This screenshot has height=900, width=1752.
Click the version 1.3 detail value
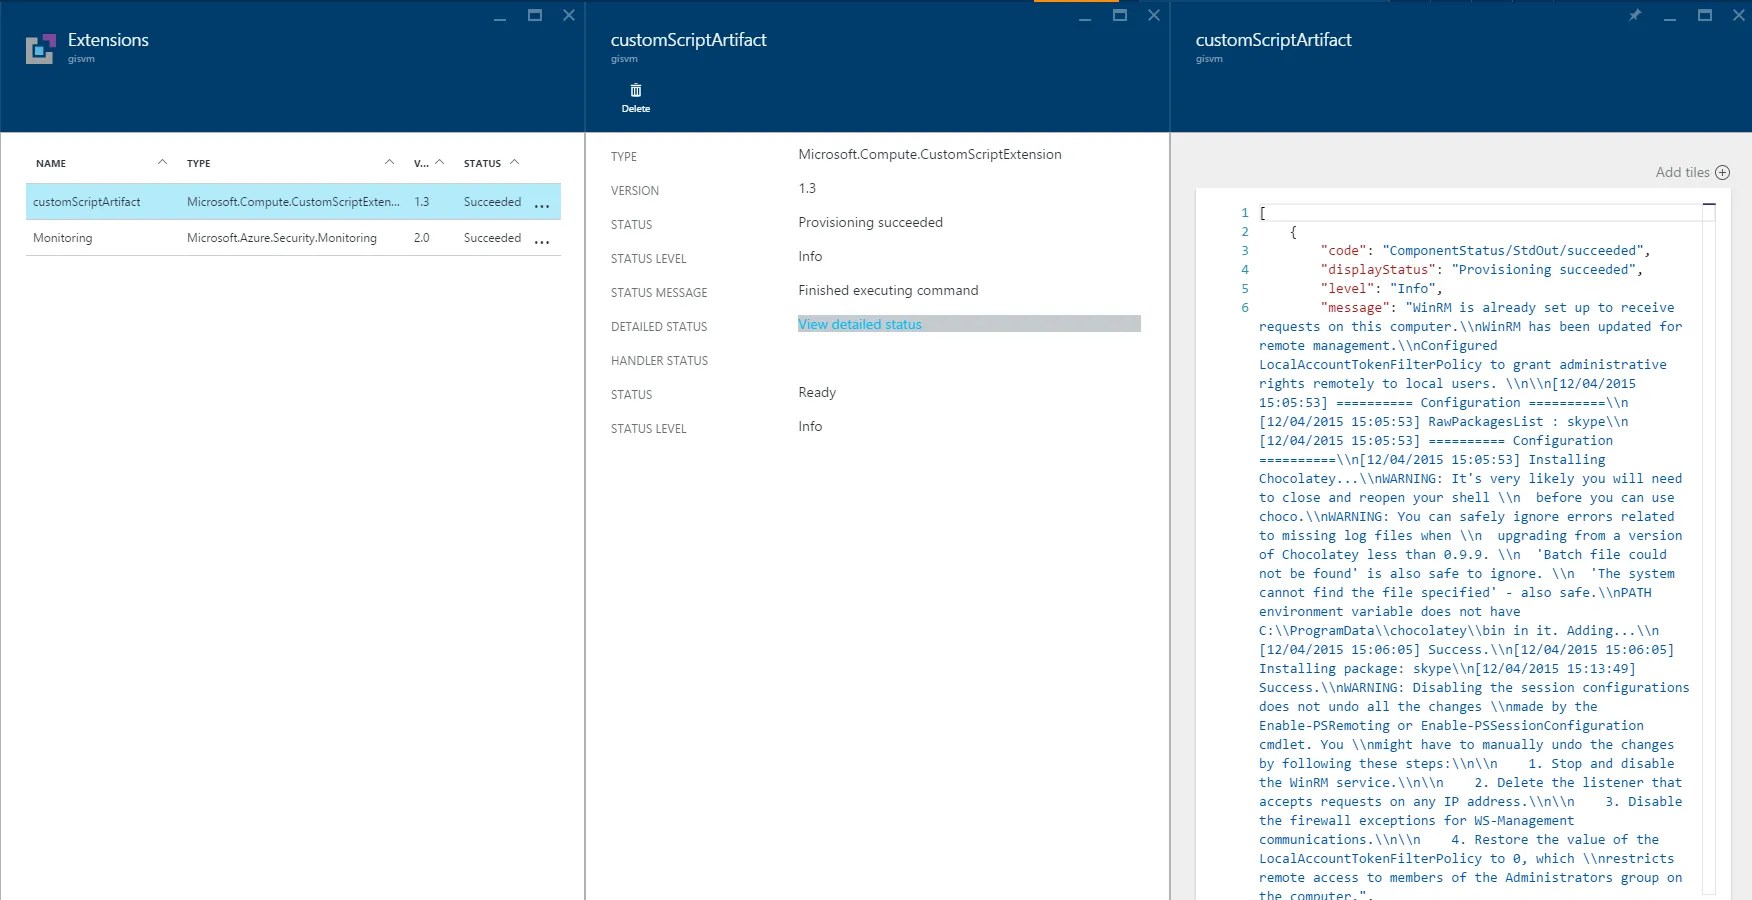tap(807, 188)
